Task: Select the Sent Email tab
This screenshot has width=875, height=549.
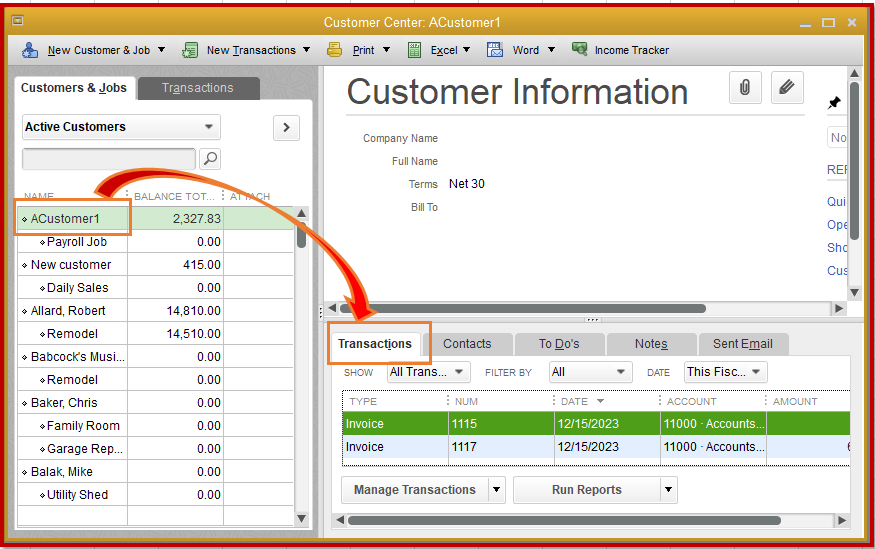Action: coord(743,344)
